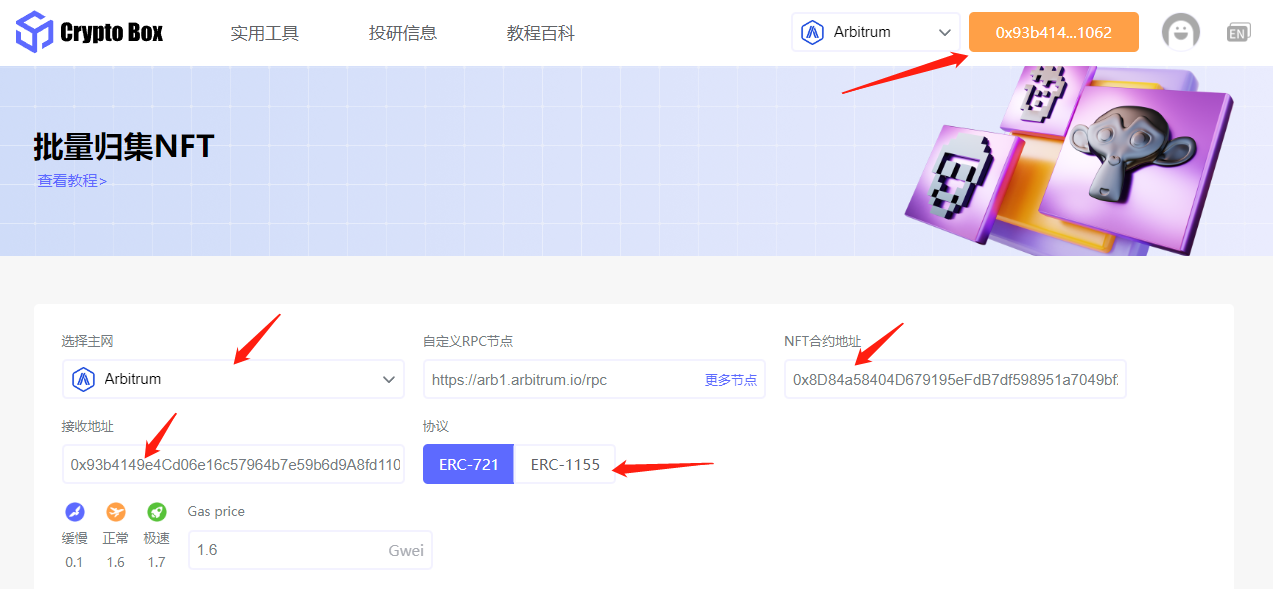The image size is (1273, 589).
Task: Select the normal (正常) gas speed icon
Action: pyautogui.click(x=115, y=511)
